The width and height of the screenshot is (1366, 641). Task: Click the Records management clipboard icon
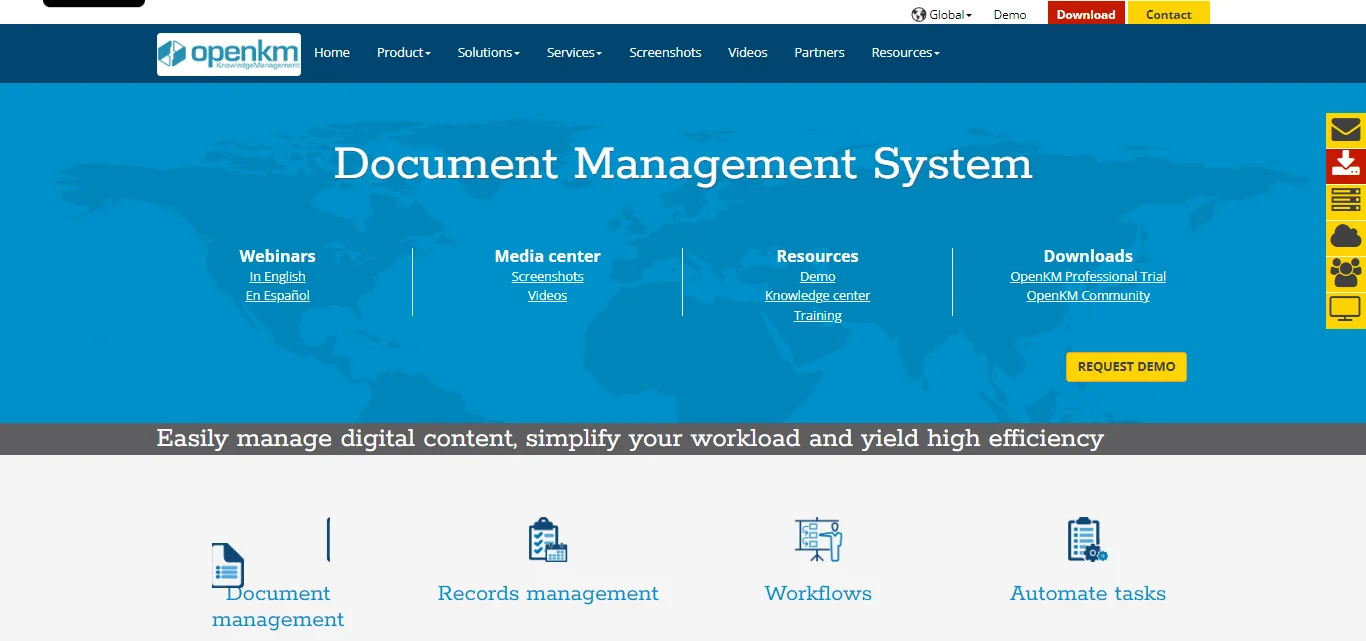click(548, 540)
